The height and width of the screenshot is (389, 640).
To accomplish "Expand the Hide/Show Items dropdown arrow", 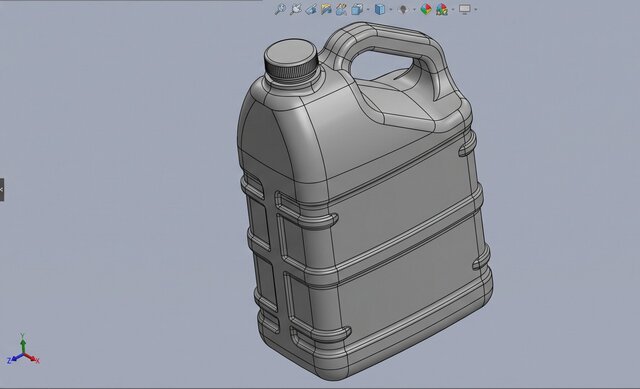I will tap(414, 9).
